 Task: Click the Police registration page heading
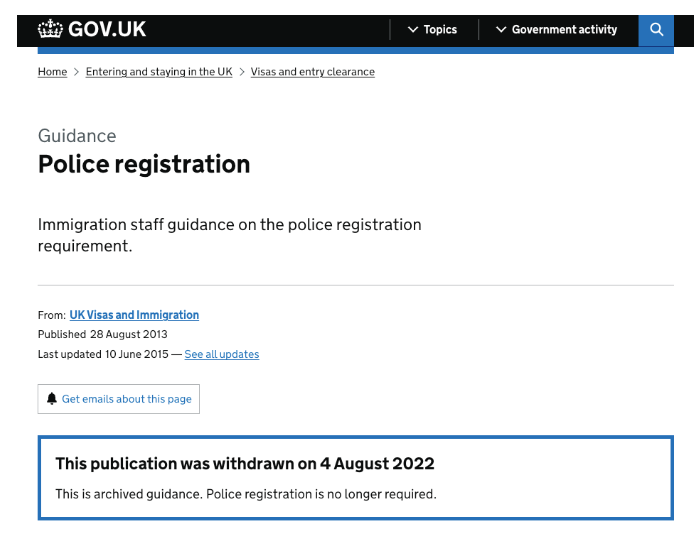[144, 164]
